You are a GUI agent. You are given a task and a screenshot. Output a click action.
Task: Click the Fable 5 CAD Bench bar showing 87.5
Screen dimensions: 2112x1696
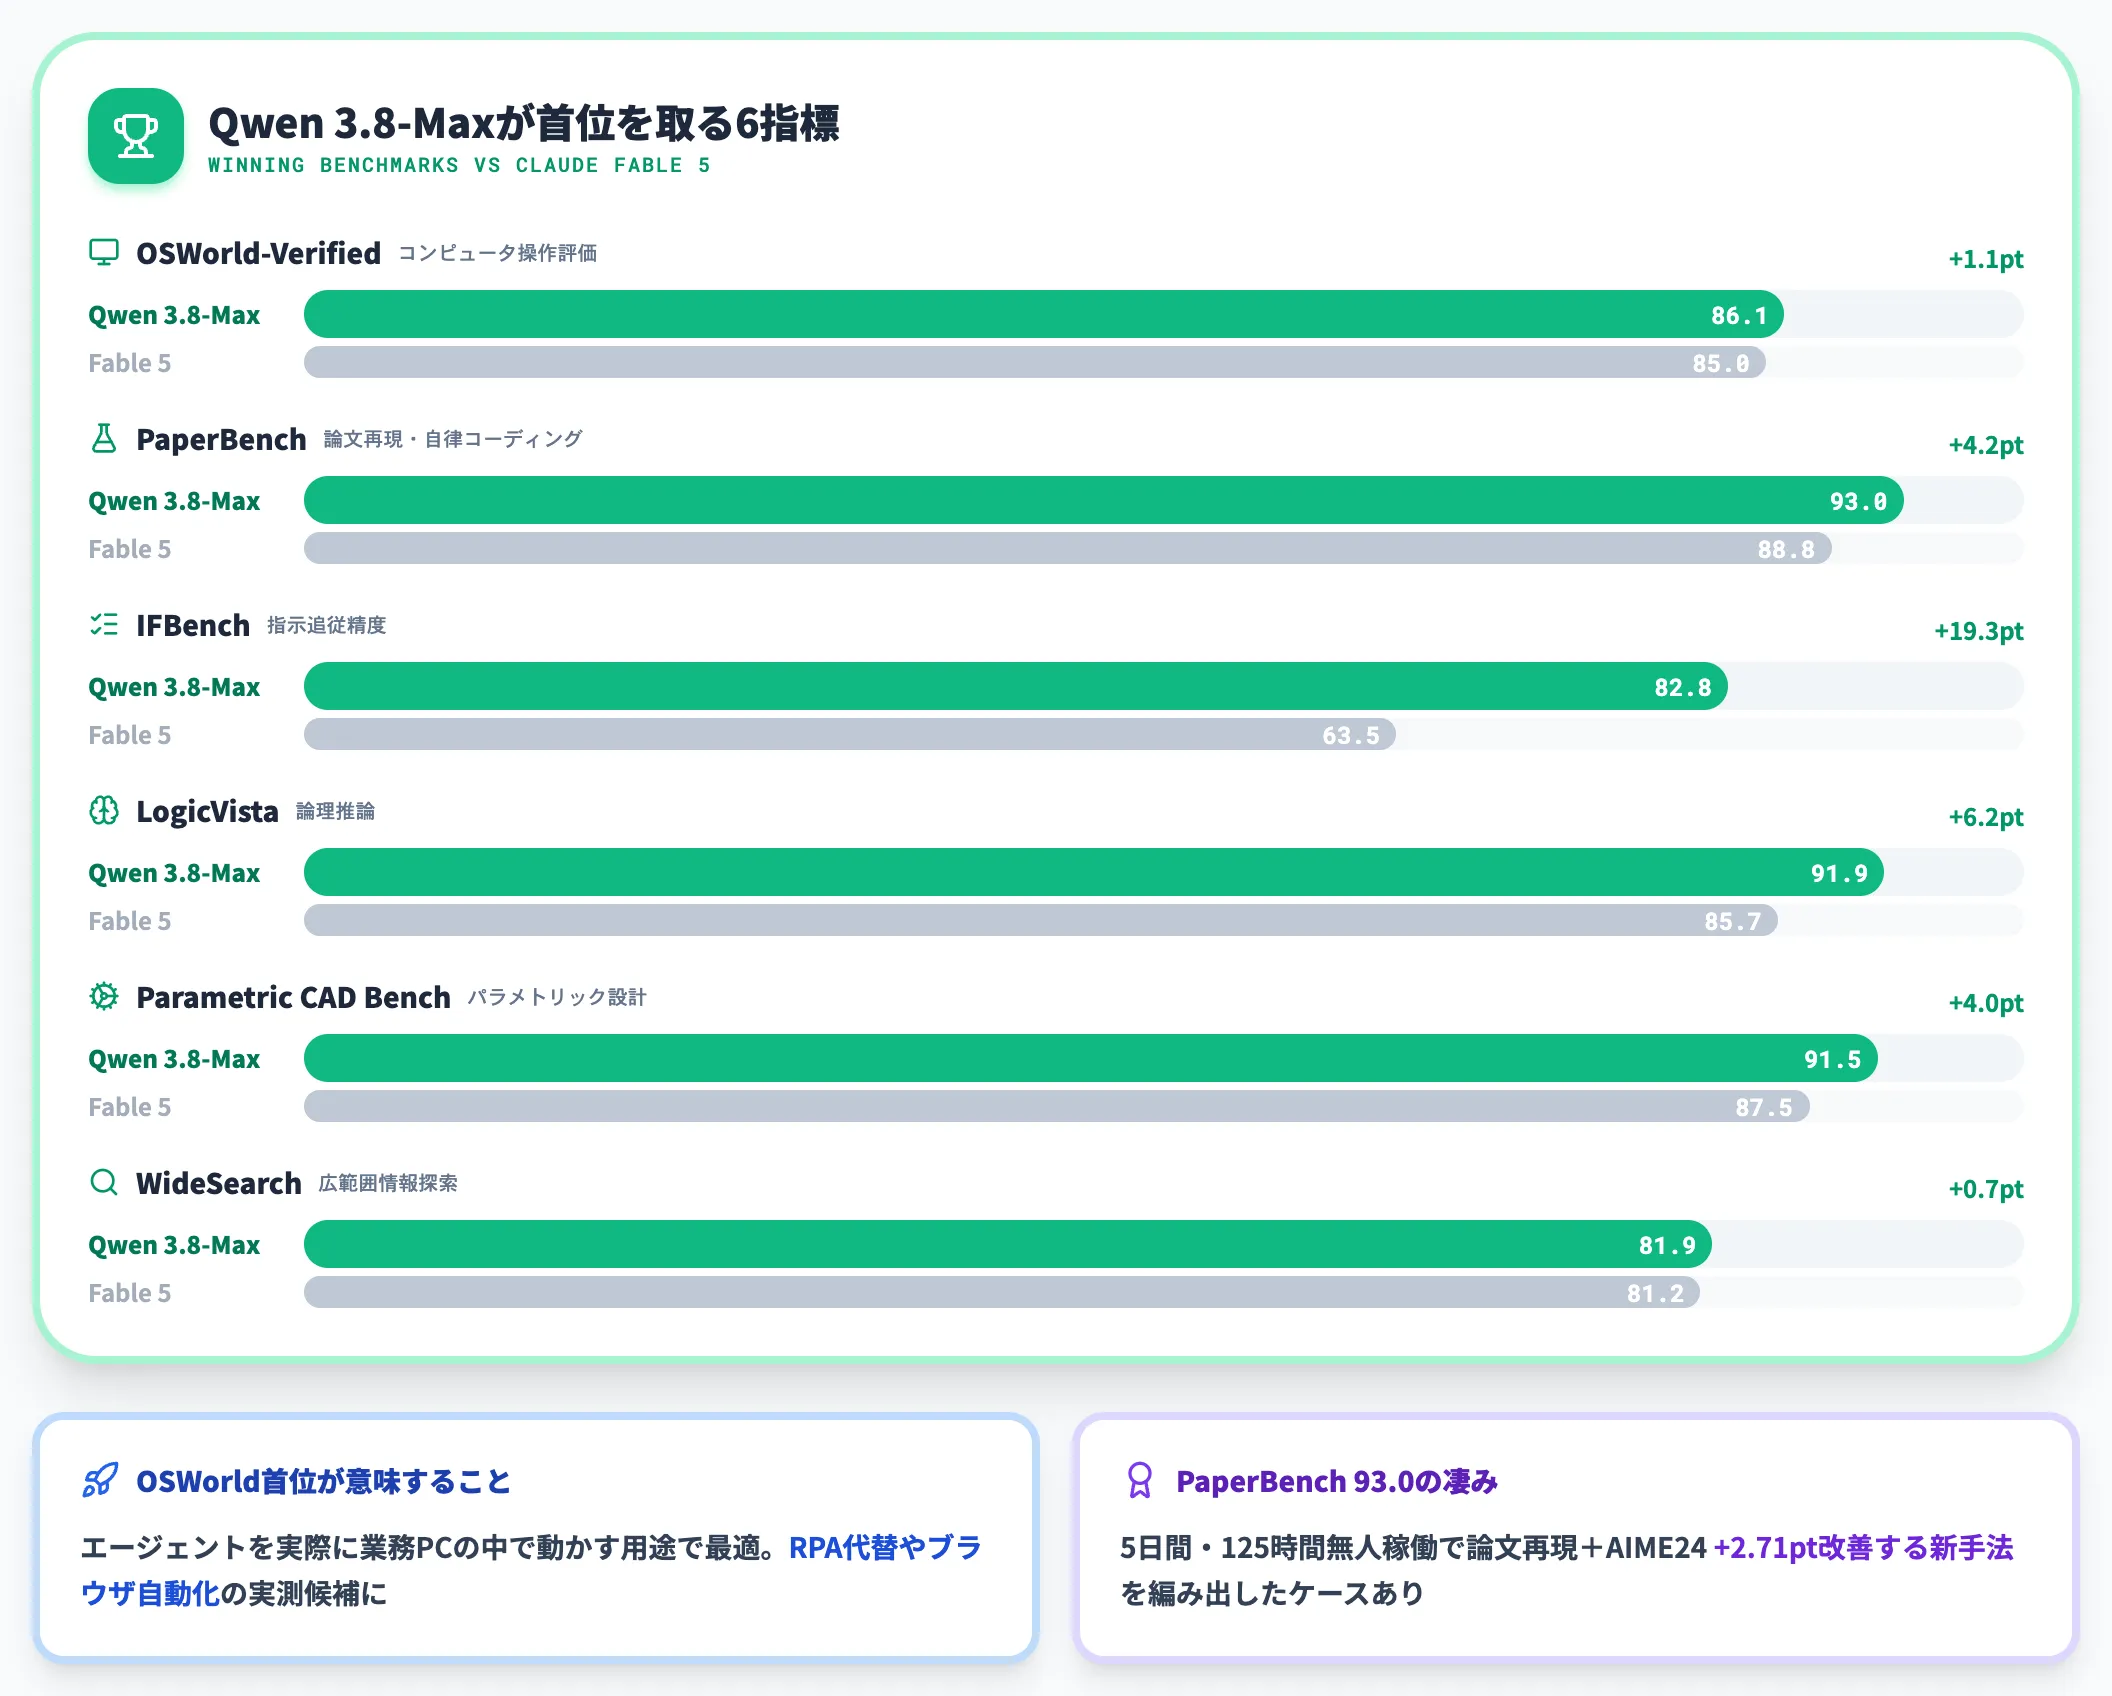(1057, 1106)
